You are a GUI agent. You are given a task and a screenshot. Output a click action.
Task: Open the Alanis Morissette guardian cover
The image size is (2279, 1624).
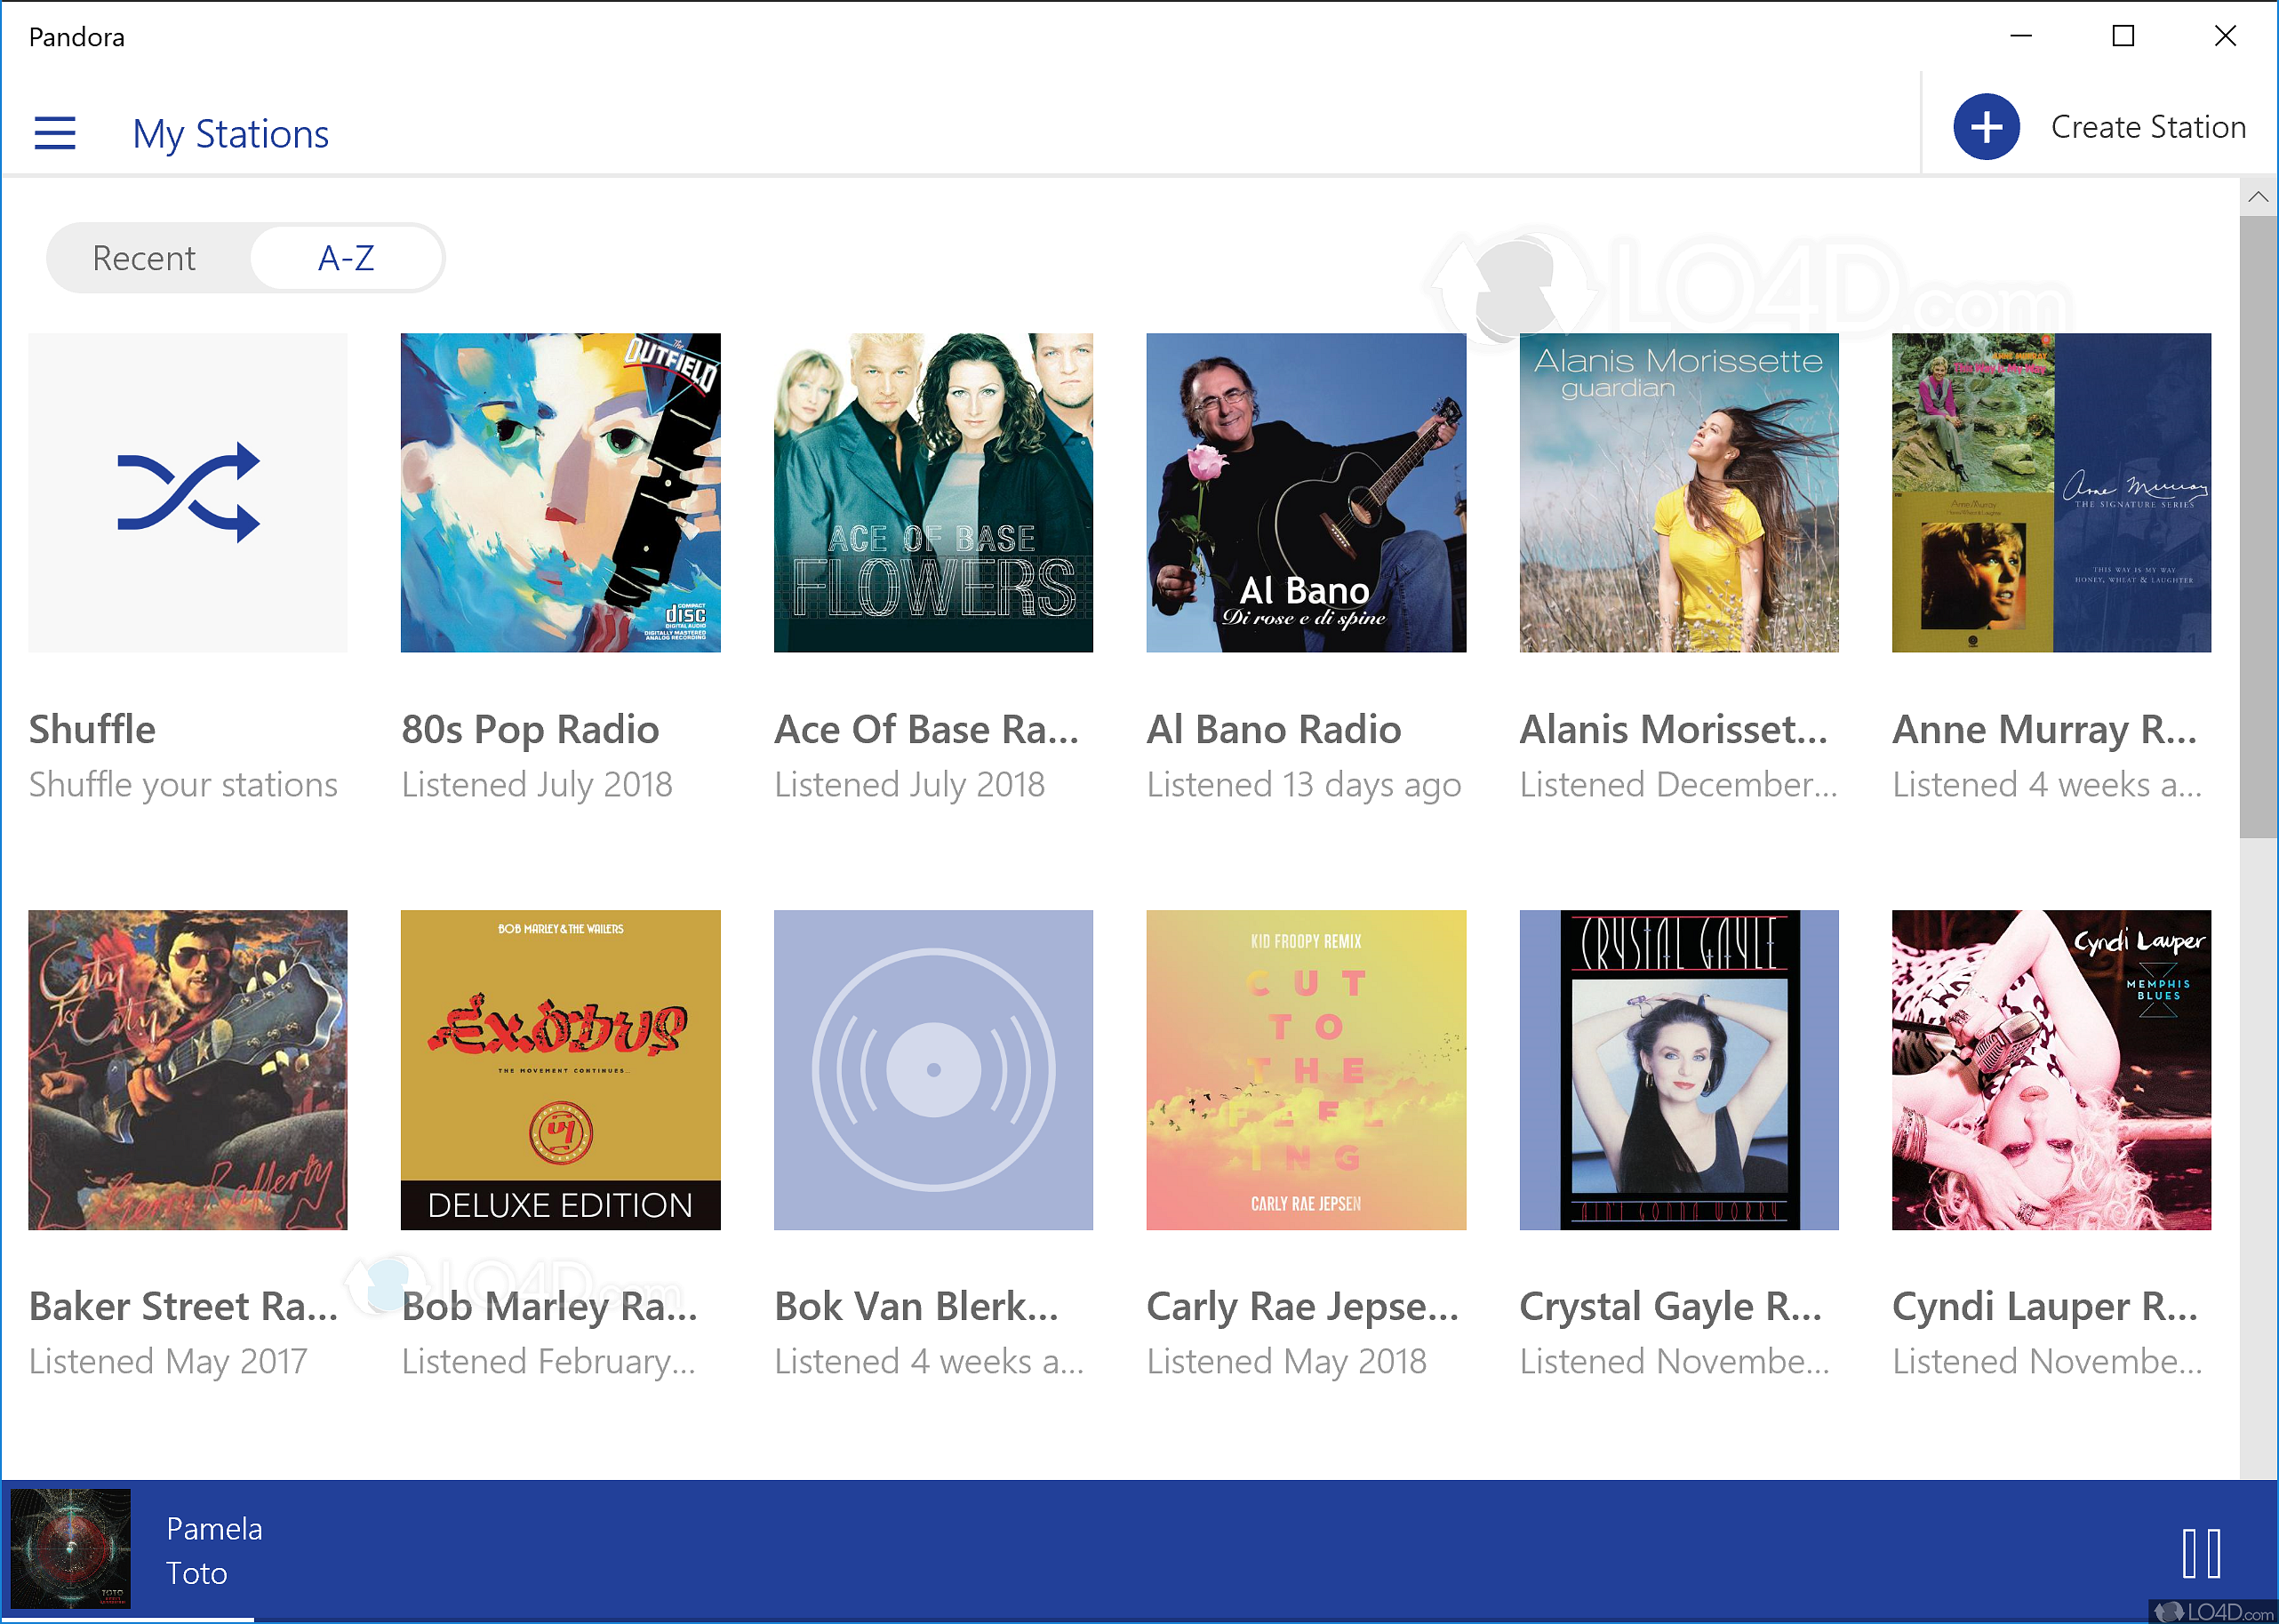1679,493
